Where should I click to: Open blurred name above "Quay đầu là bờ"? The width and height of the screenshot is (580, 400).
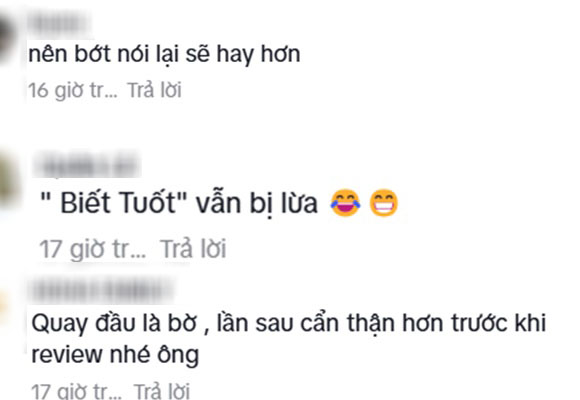pyautogui.click(x=103, y=291)
